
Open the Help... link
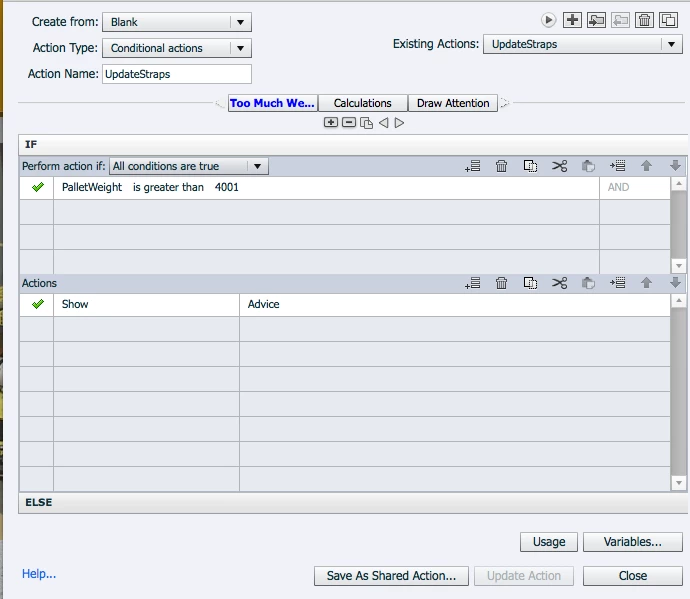pyautogui.click(x=39, y=574)
